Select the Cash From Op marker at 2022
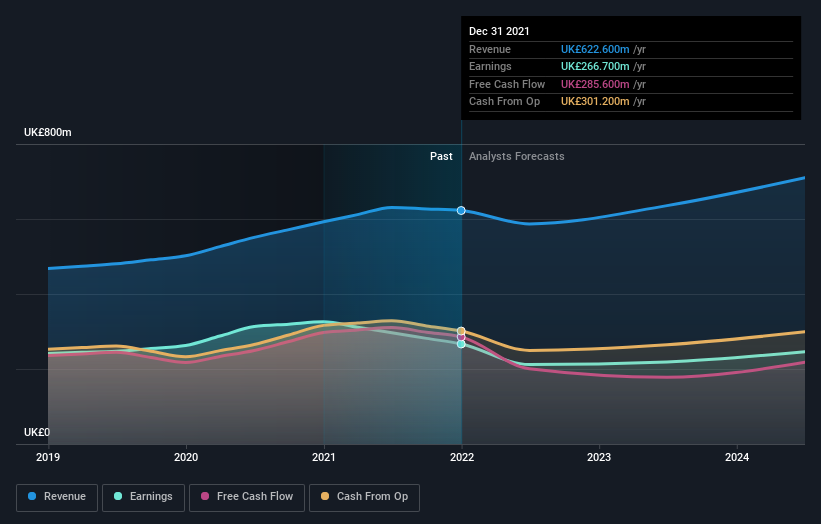Image resolution: width=821 pixels, height=524 pixels. 461,331
